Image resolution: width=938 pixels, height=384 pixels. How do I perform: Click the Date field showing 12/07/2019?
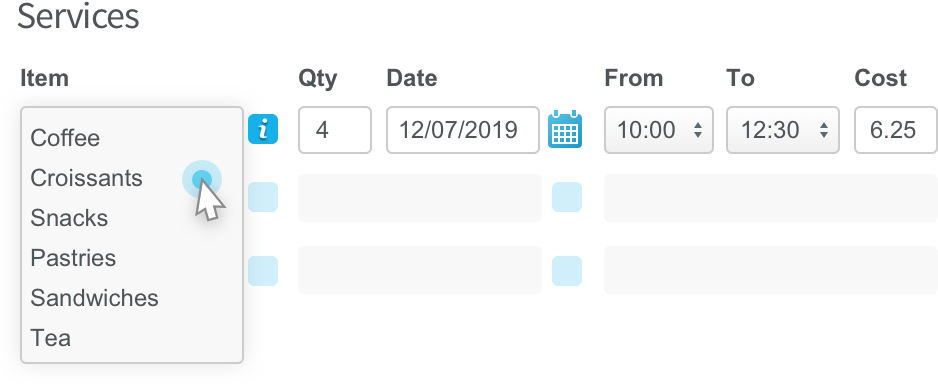[463, 130]
